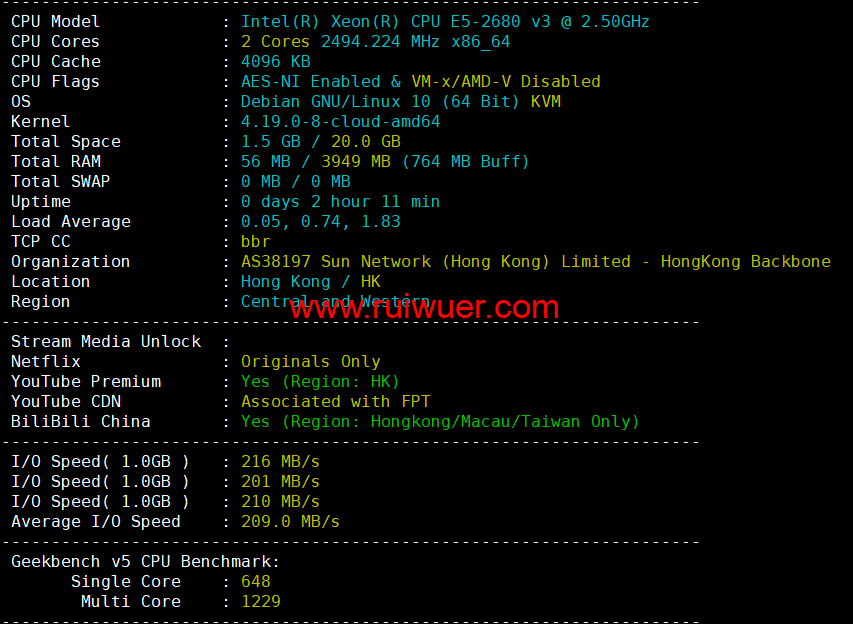Click the YouTube Premium Yes result

[x=320, y=382]
